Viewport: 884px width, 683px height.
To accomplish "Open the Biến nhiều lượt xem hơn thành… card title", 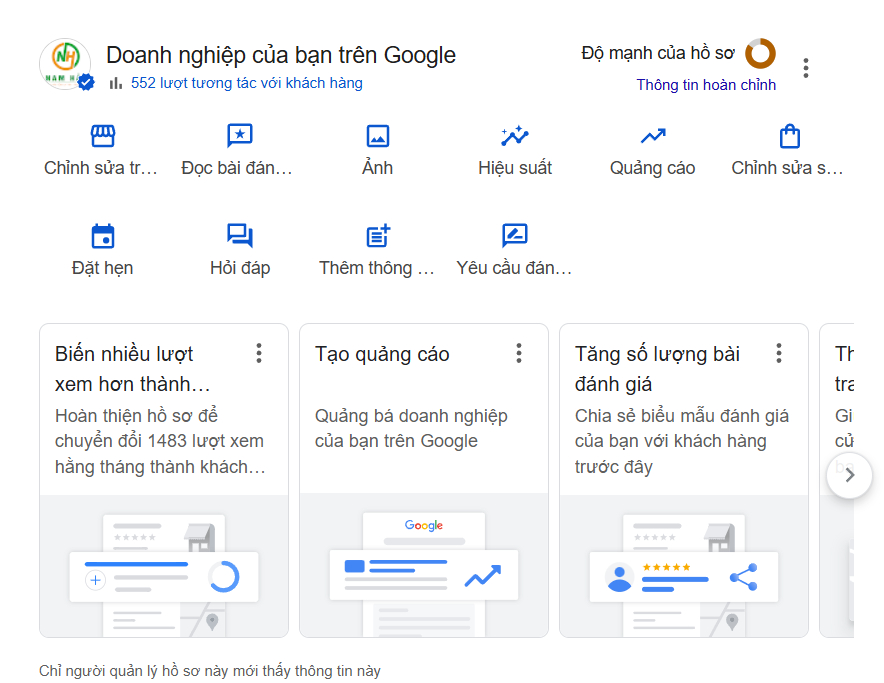I will (x=132, y=369).
